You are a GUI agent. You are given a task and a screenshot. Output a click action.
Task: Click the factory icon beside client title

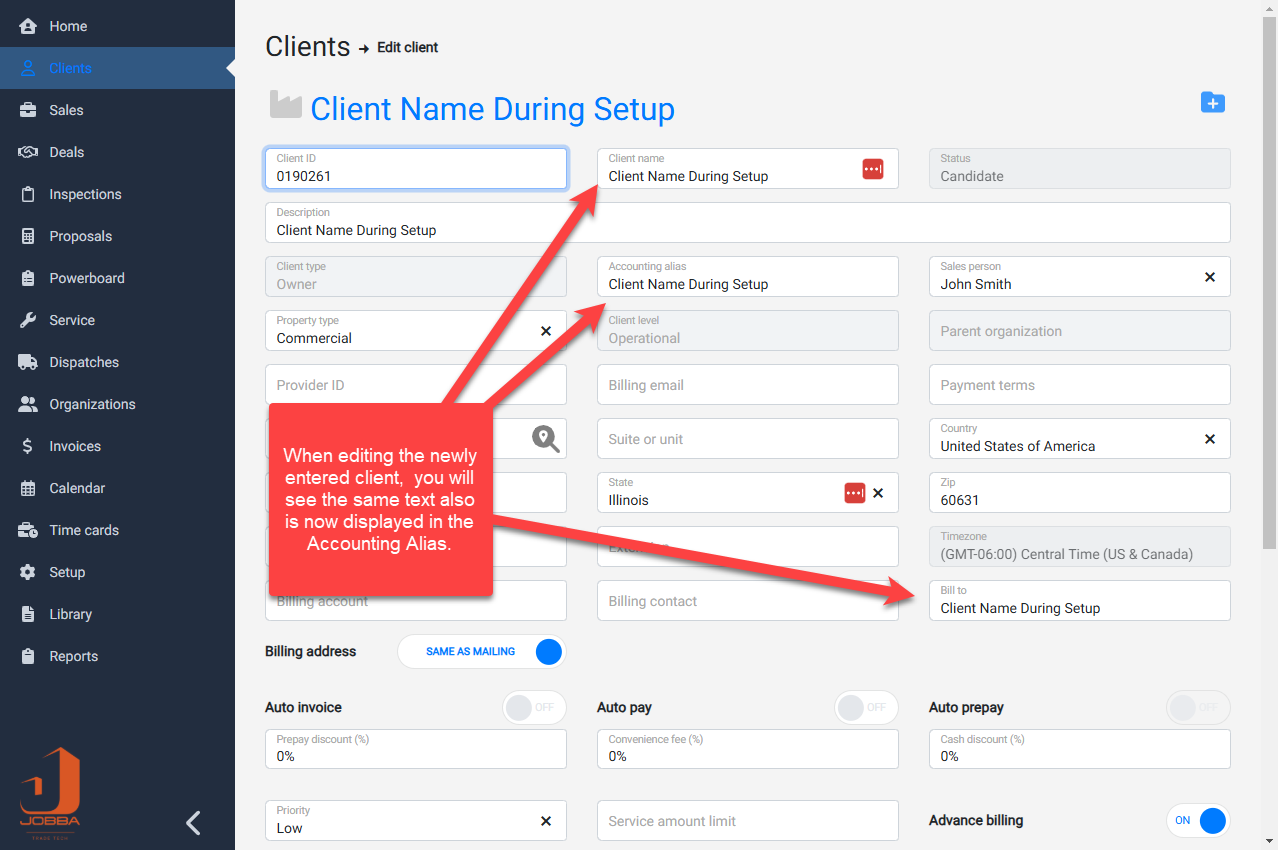click(285, 105)
